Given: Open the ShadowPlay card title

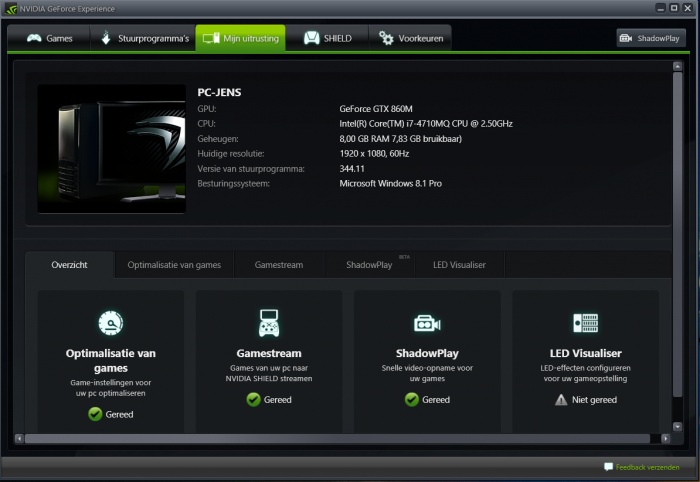Looking at the screenshot, I should (427, 353).
